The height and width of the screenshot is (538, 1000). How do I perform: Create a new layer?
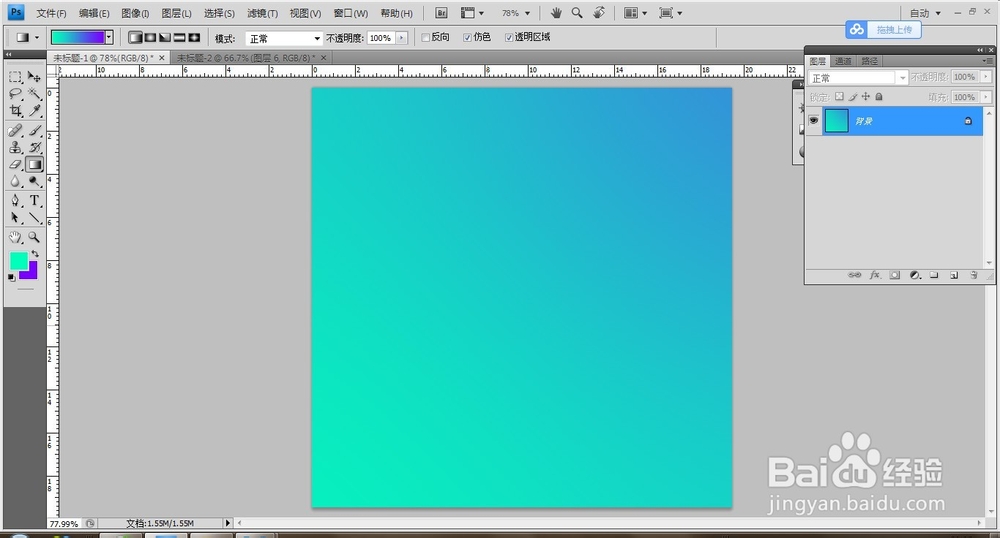pos(953,275)
